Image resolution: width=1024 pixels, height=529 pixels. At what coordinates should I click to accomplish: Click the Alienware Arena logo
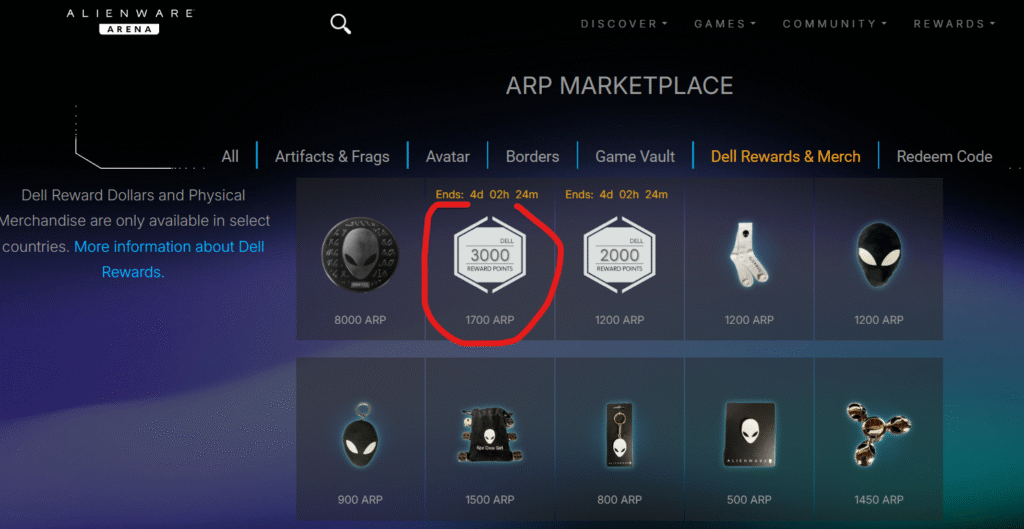pos(131,22)
